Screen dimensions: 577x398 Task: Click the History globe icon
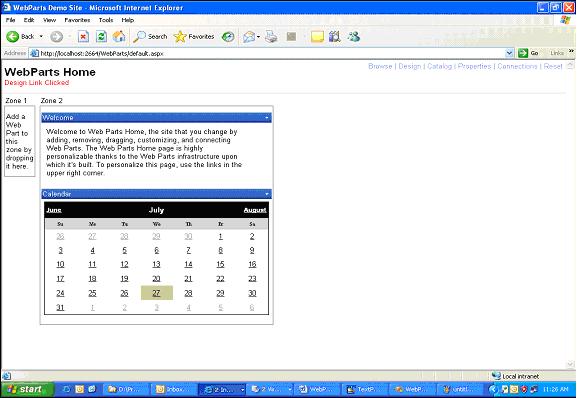click(x=228, y=36)
